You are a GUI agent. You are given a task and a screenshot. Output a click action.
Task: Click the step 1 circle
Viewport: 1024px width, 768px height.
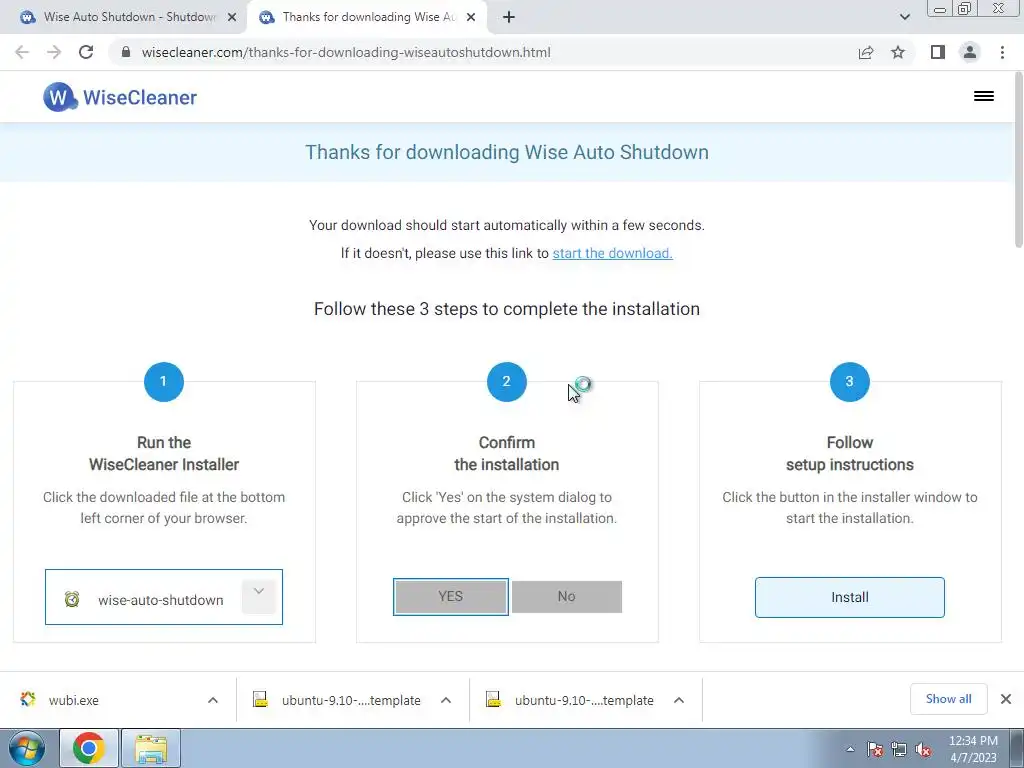[x=164, y=381]
